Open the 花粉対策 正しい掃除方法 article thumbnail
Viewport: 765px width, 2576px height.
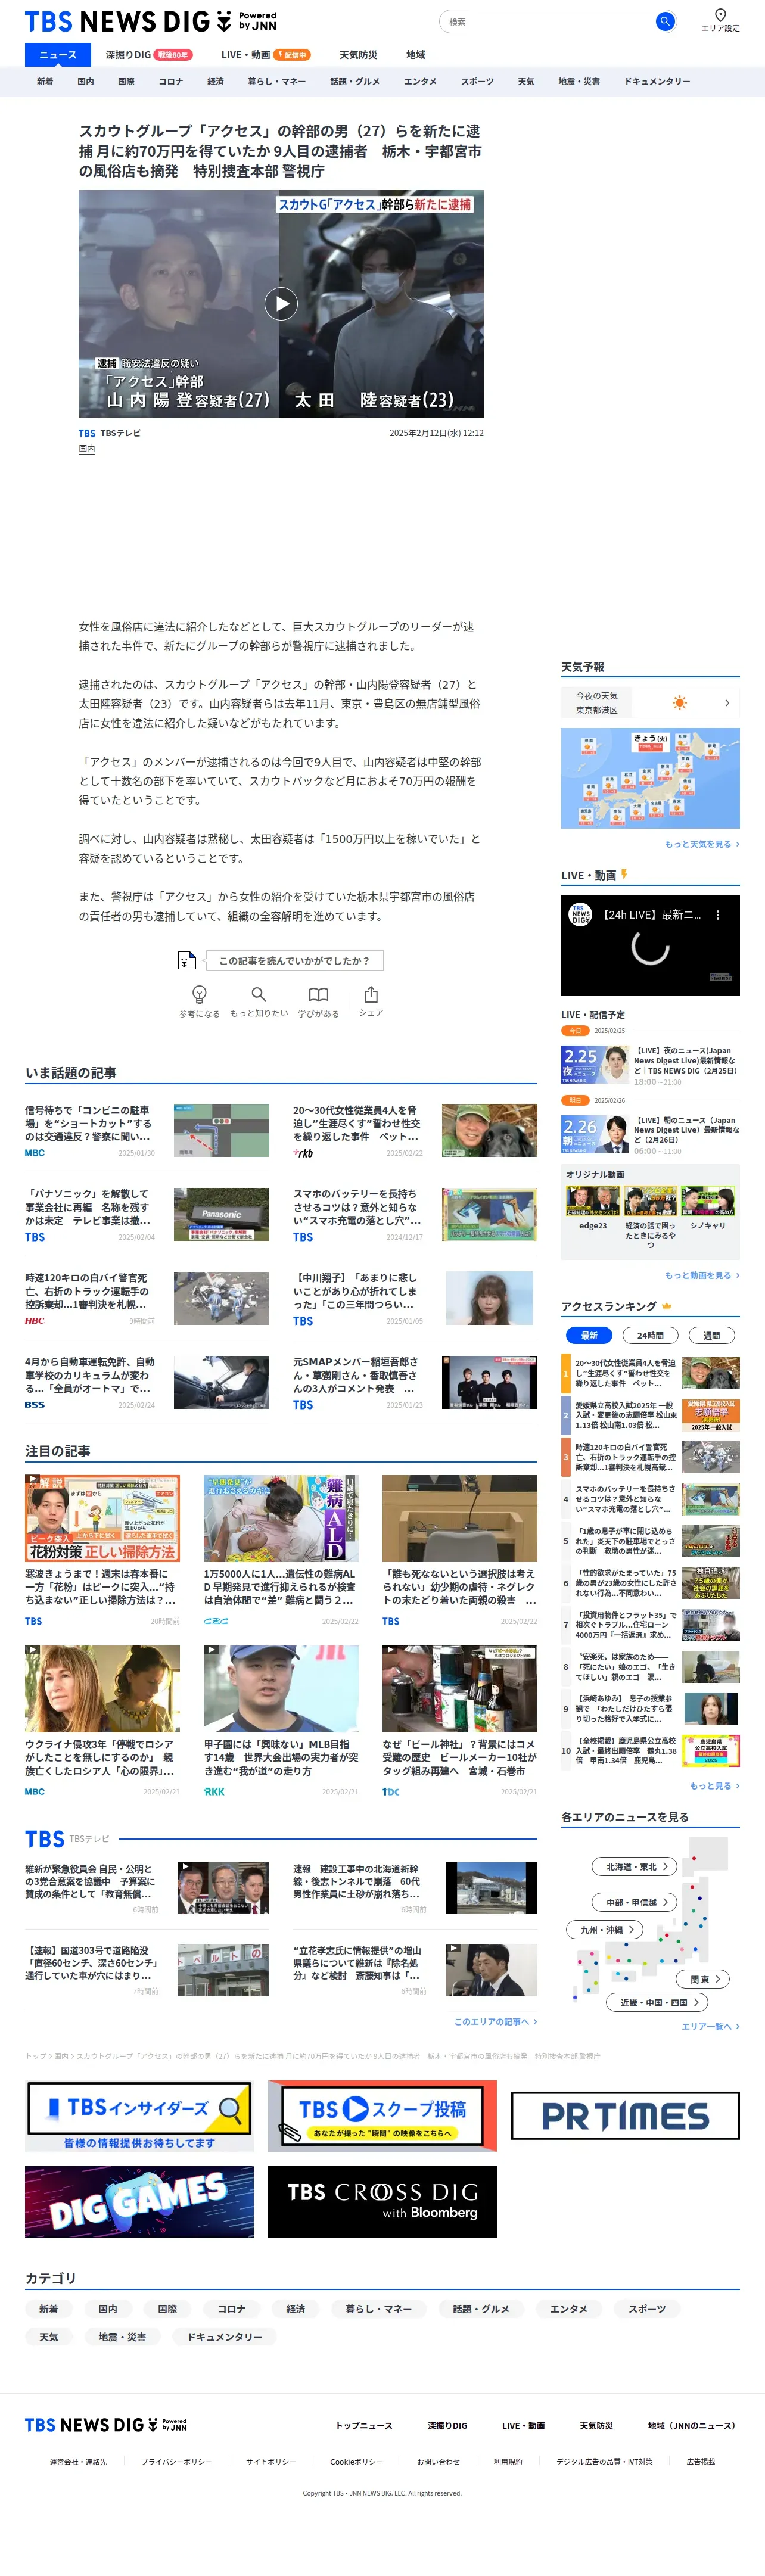102,1518
